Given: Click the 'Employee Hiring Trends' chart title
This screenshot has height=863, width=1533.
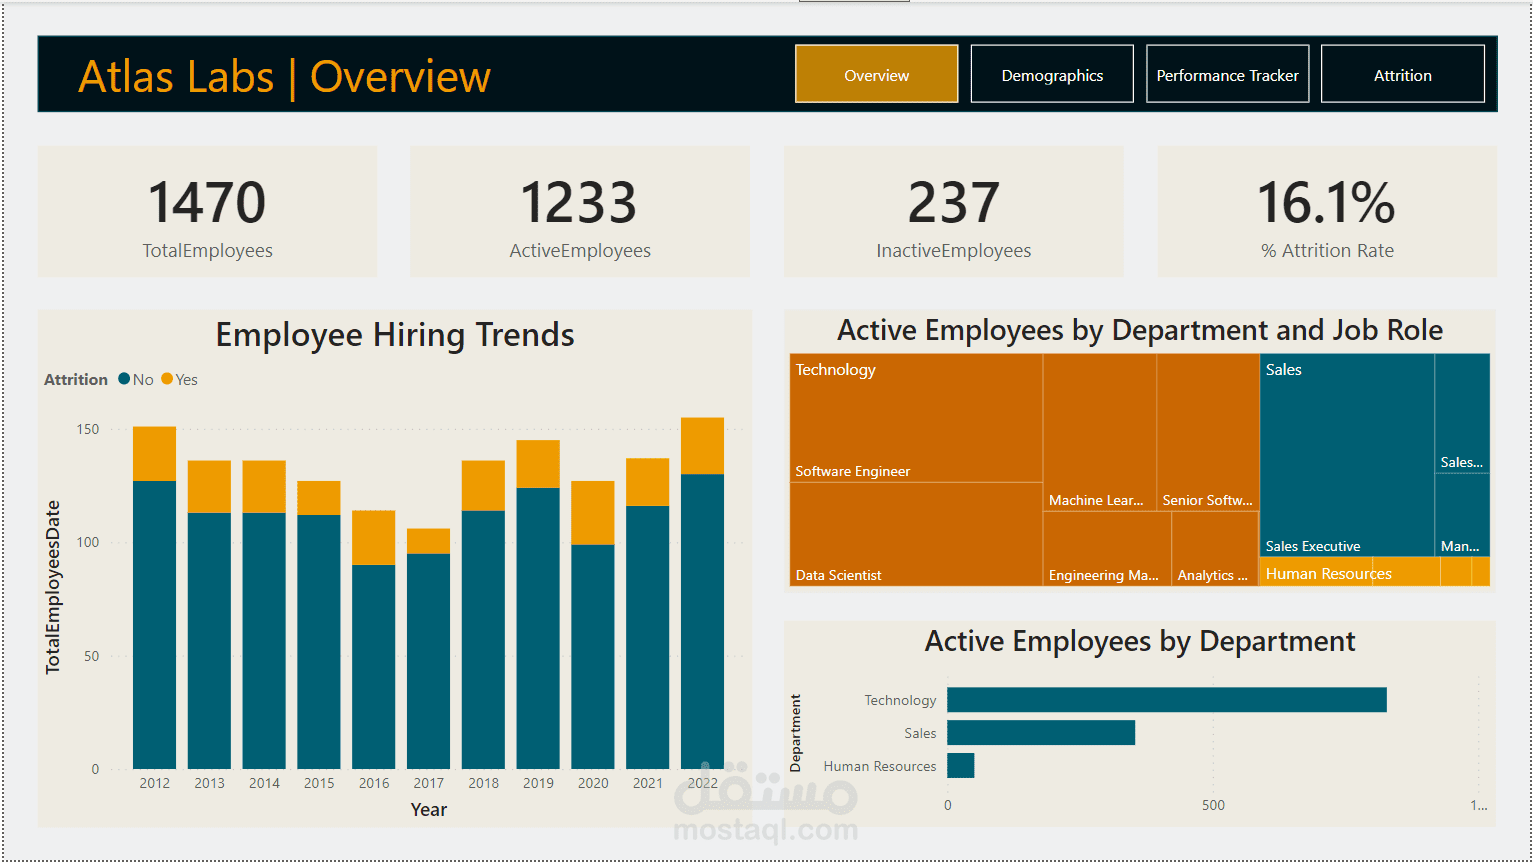Looking at the screenshot, I should click(395, 335).
